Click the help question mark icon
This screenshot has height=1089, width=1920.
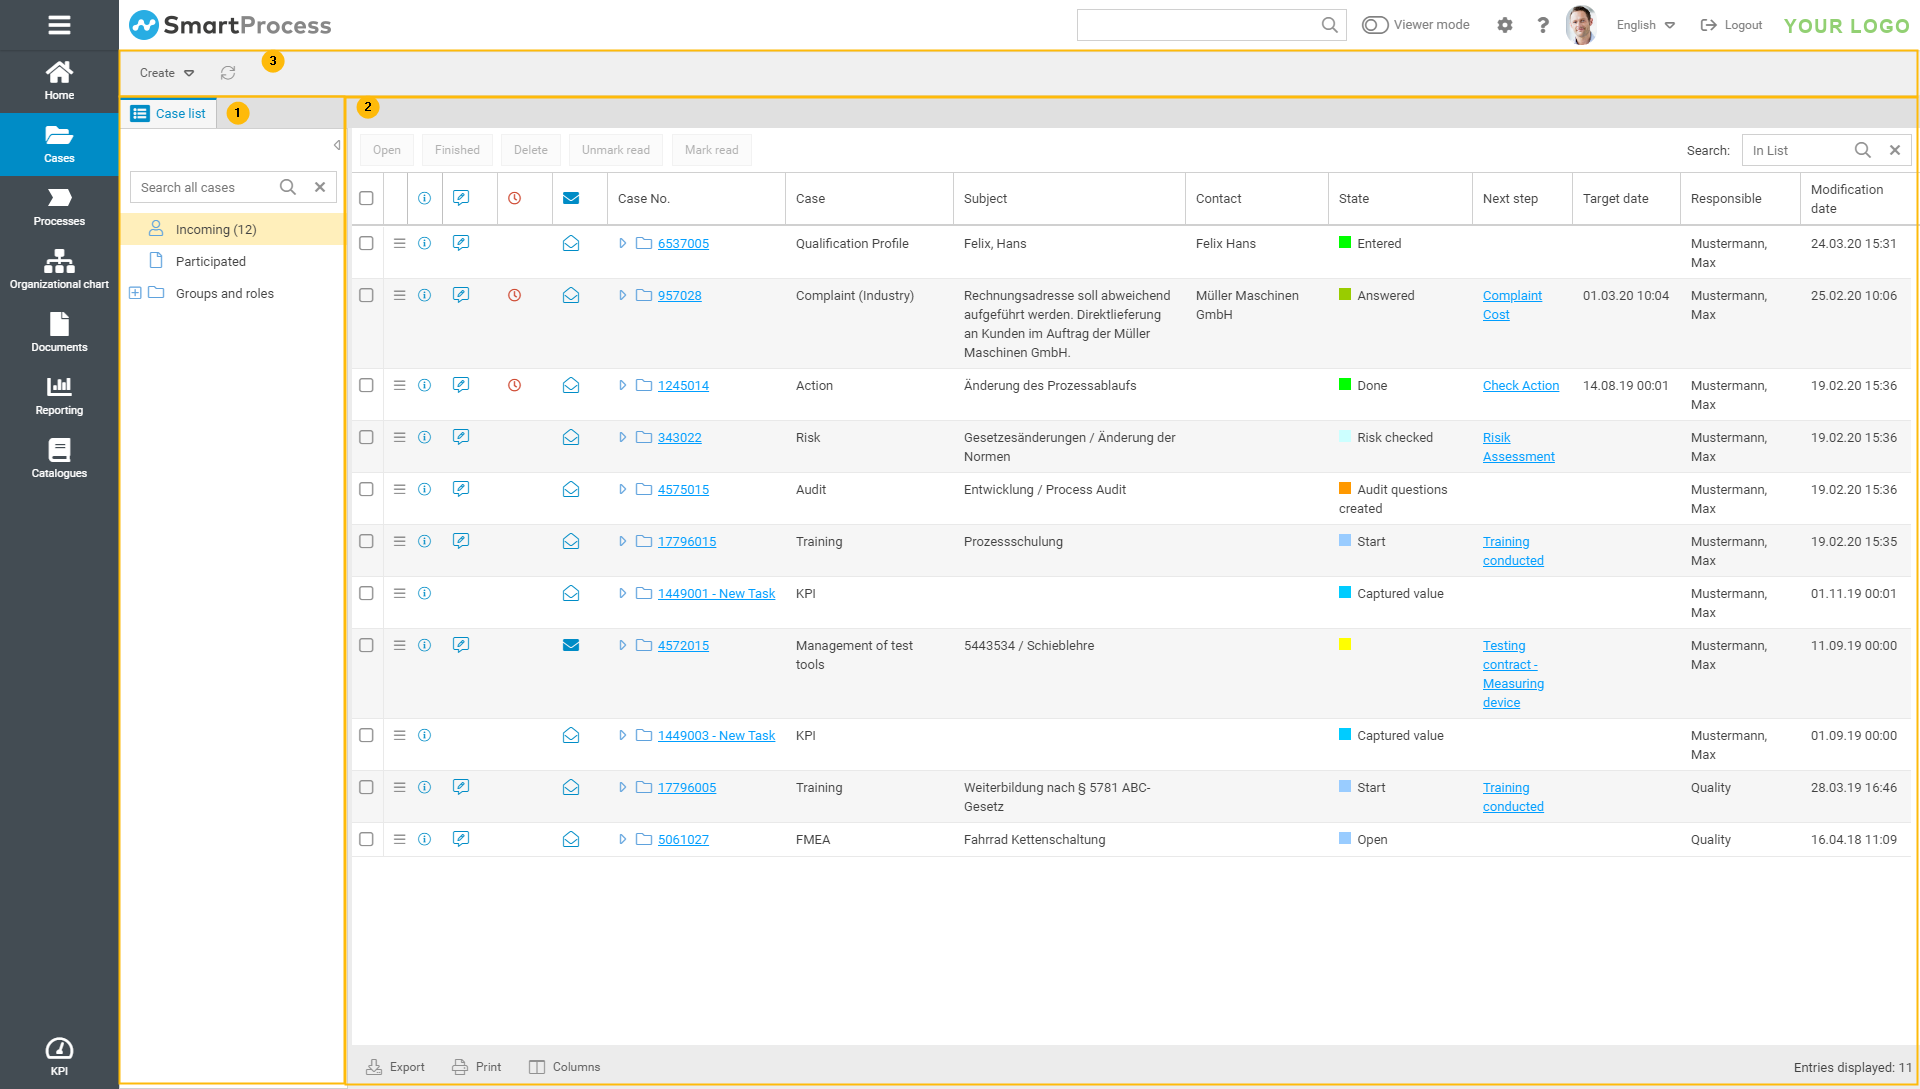coord(1543,25)
